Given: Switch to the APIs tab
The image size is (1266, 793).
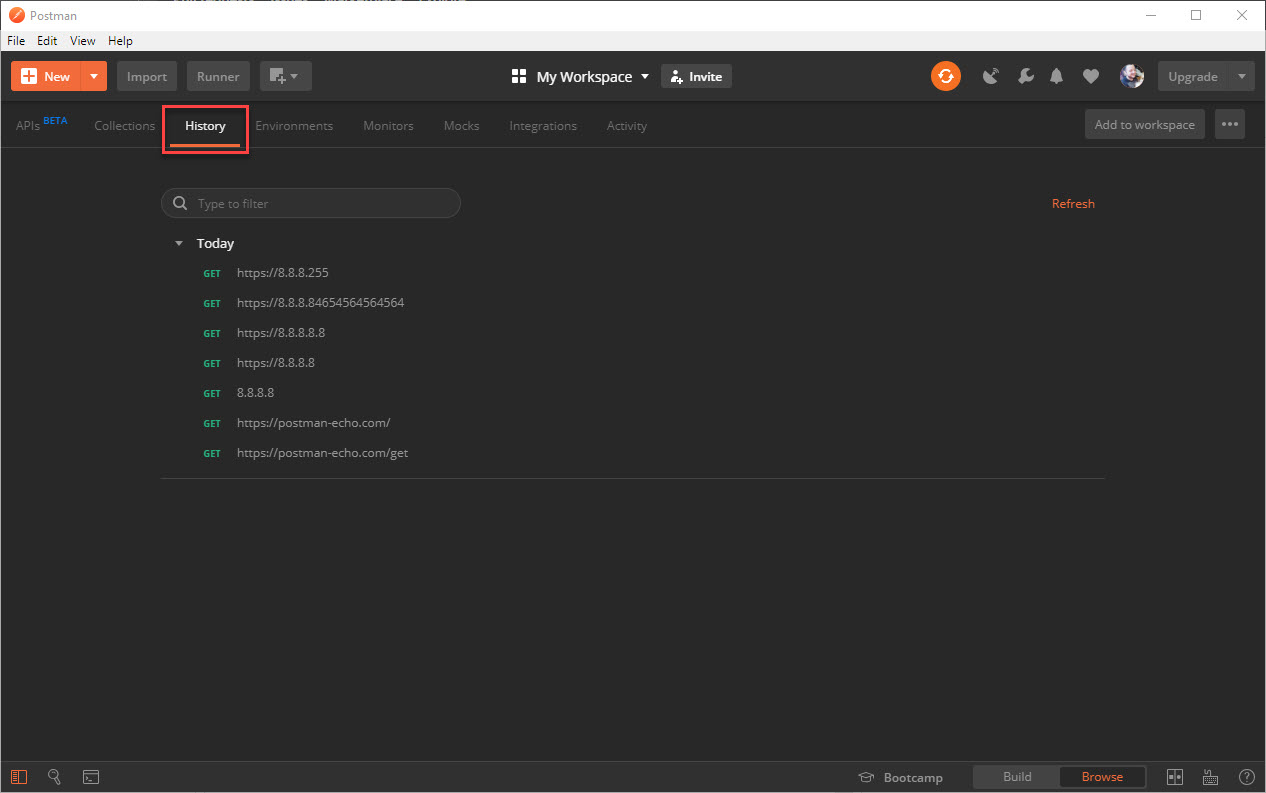Looking at the screenshot, I should click(41, 125).
